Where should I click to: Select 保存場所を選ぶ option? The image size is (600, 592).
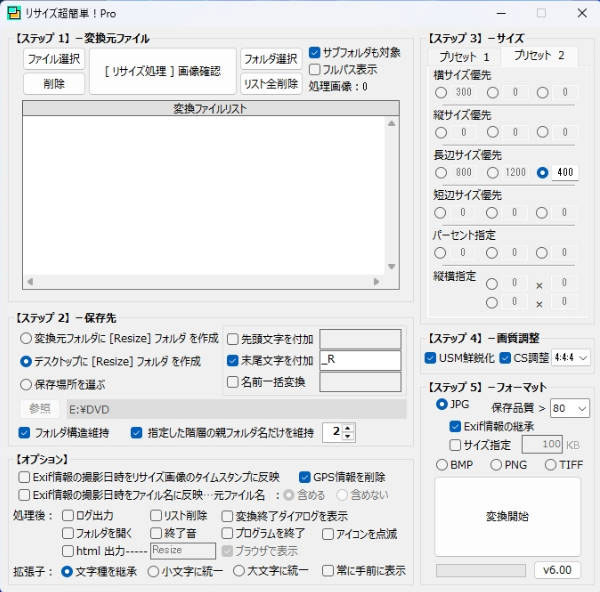[x=26, y=385]
